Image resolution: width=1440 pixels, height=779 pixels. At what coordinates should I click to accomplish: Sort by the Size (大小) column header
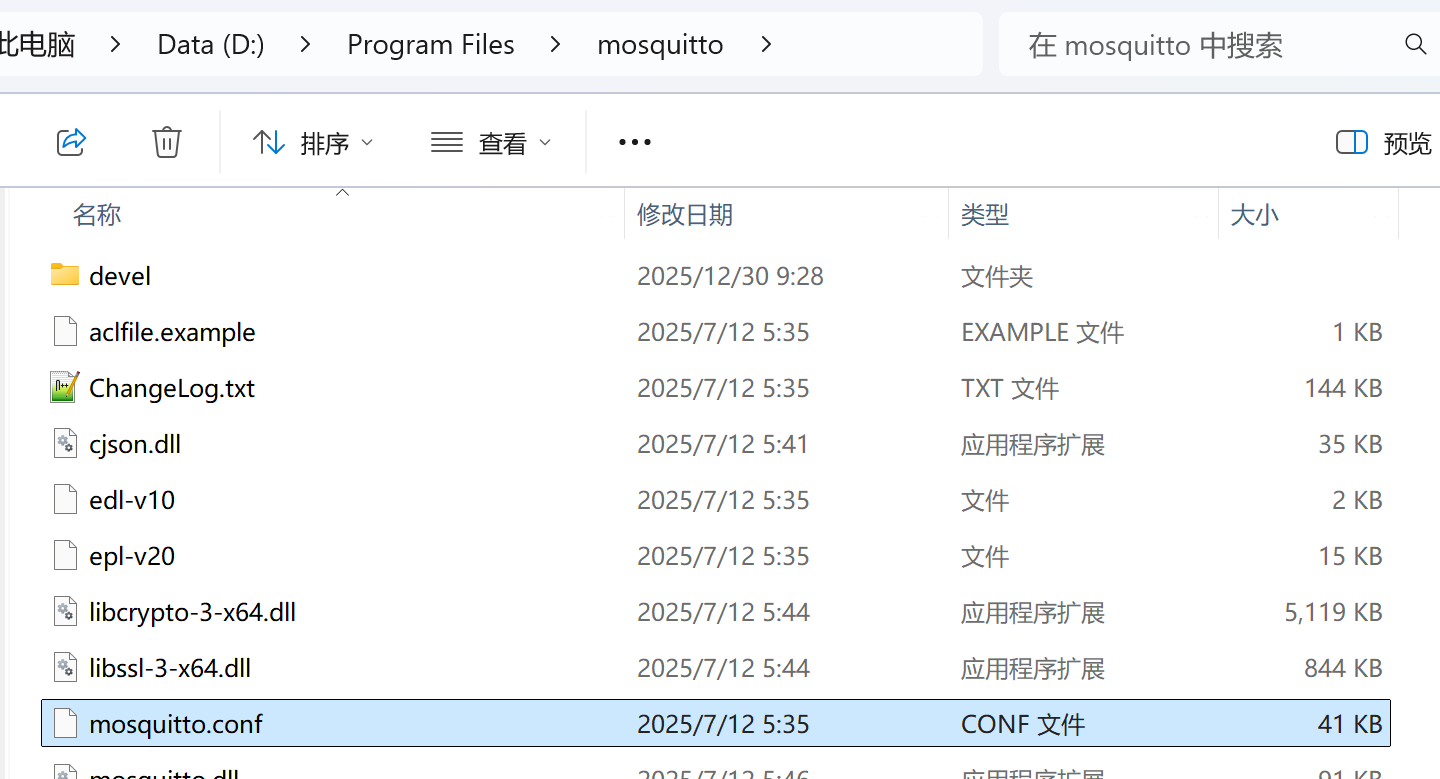(x=1255, y=214)
